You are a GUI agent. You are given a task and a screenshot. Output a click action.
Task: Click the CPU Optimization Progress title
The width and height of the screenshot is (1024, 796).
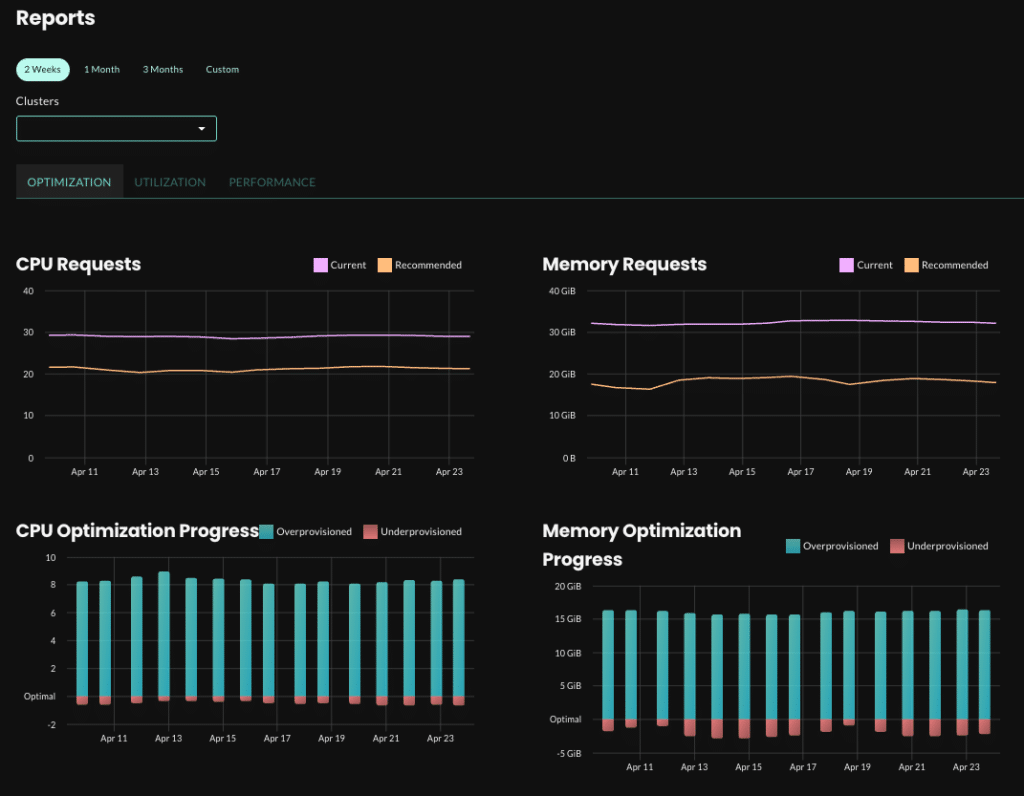(x=137, y=530)
